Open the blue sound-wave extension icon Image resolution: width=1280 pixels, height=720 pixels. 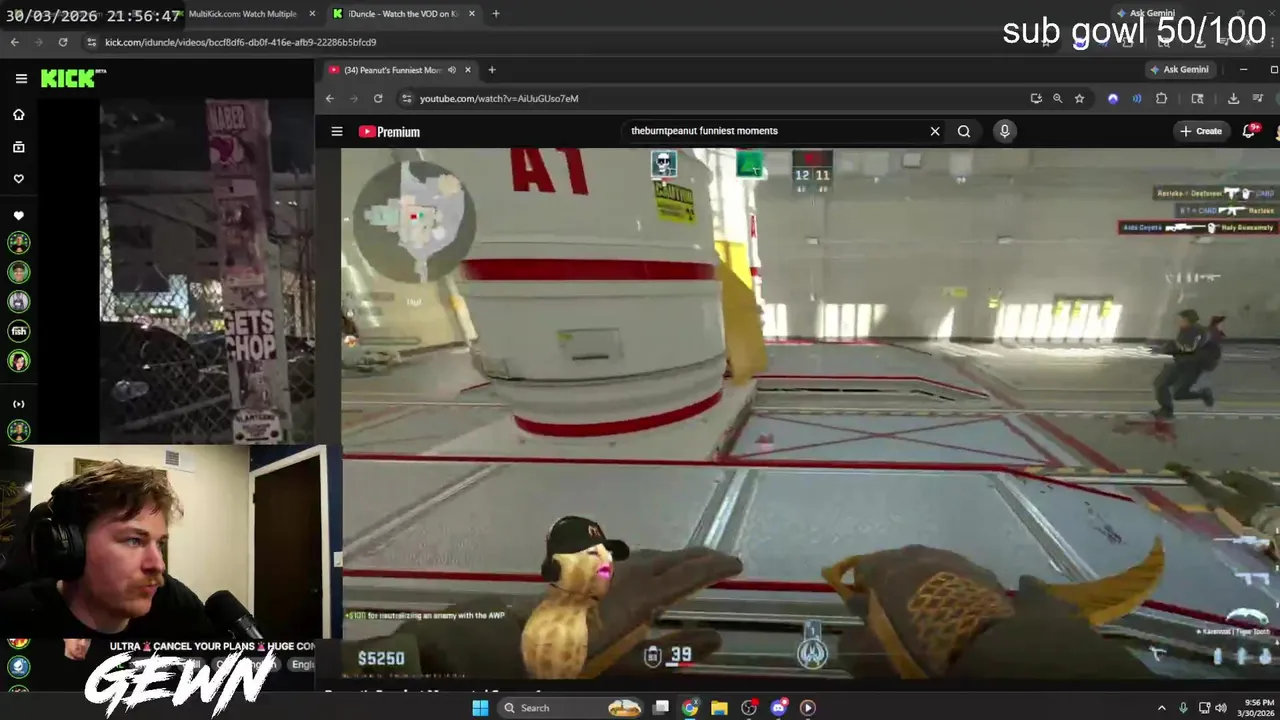1137,98
